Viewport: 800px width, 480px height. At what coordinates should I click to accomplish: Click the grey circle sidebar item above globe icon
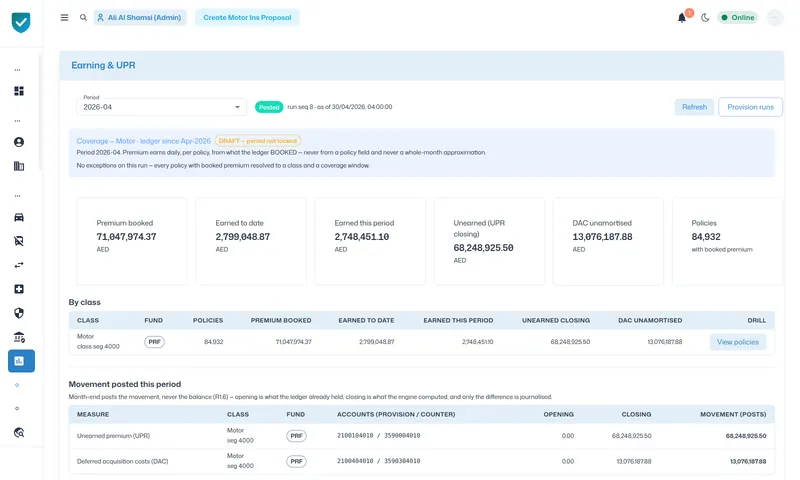point(17,409)
